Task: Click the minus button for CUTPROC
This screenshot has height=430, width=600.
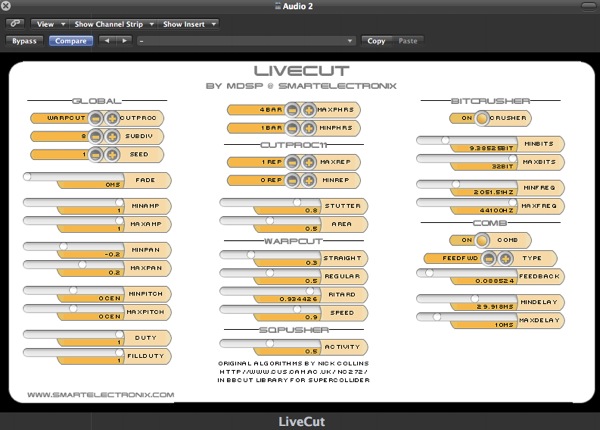Action: pos(96,118)
